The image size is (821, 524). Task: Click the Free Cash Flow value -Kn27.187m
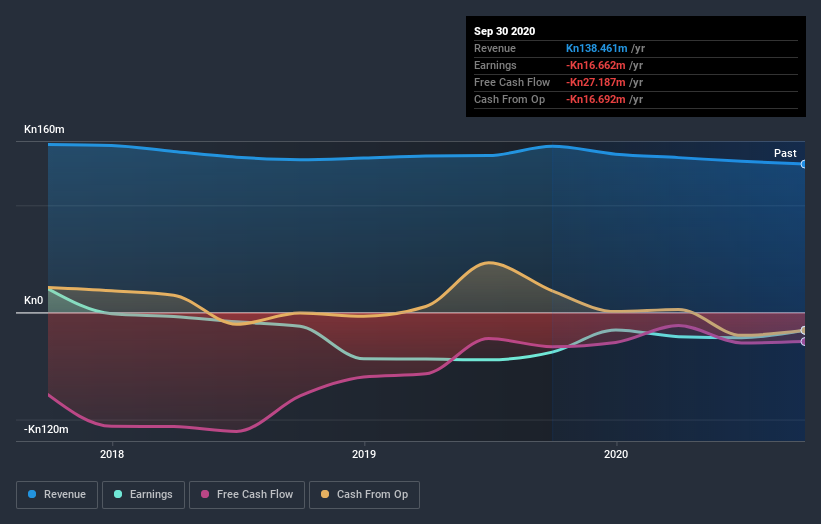(x=595, y=82)
